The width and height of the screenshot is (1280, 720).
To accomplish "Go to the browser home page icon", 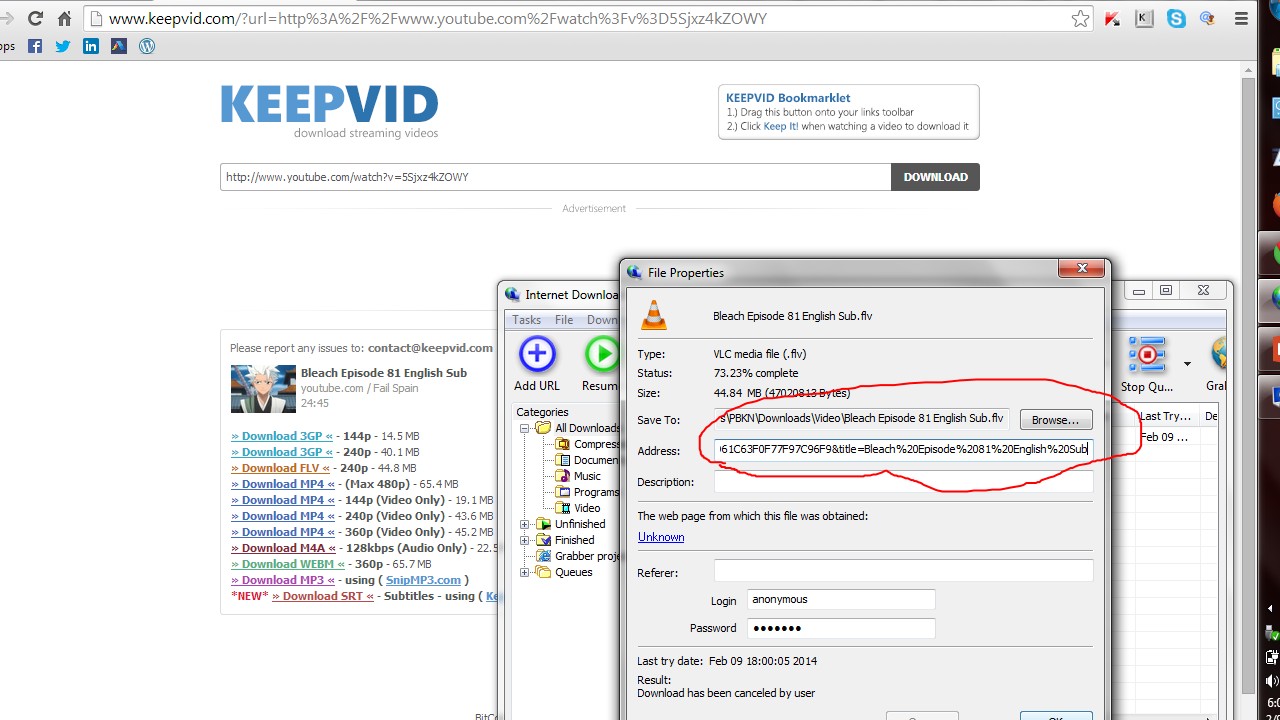I will coord(65,19).
